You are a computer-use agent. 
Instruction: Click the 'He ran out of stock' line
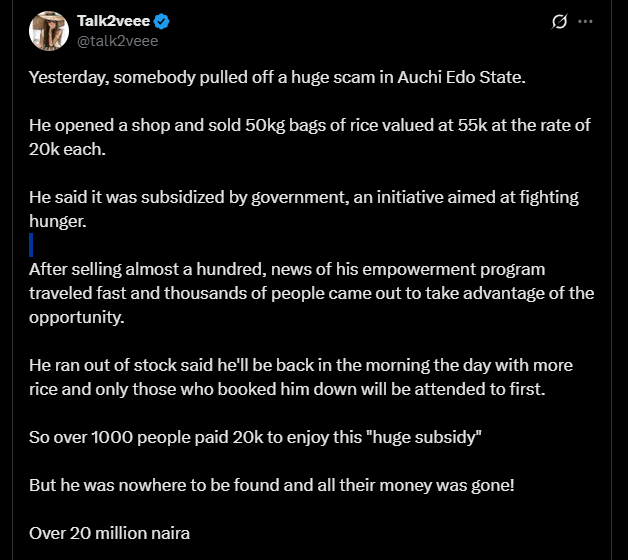click(x=301, y=365)
